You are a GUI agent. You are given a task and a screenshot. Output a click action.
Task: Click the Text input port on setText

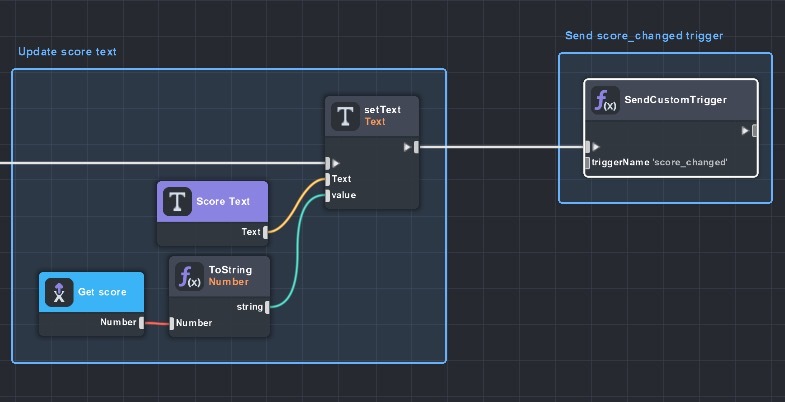click(326, 179)
